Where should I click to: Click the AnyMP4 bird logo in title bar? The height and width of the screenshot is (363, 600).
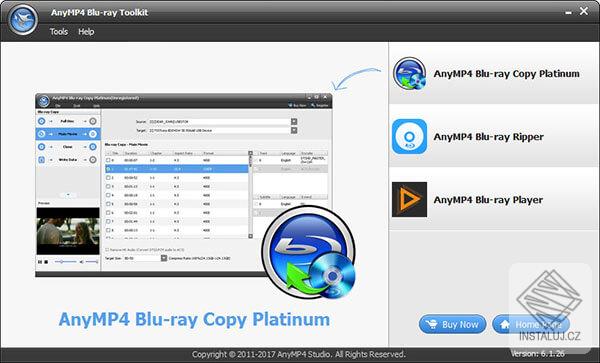click(x=23, y=20)
